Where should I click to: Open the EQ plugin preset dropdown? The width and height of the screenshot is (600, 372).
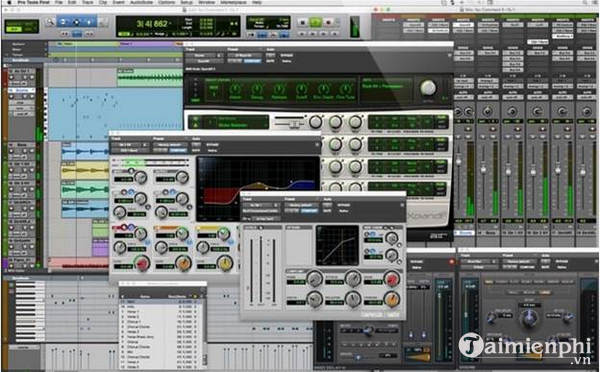[170, 145]
